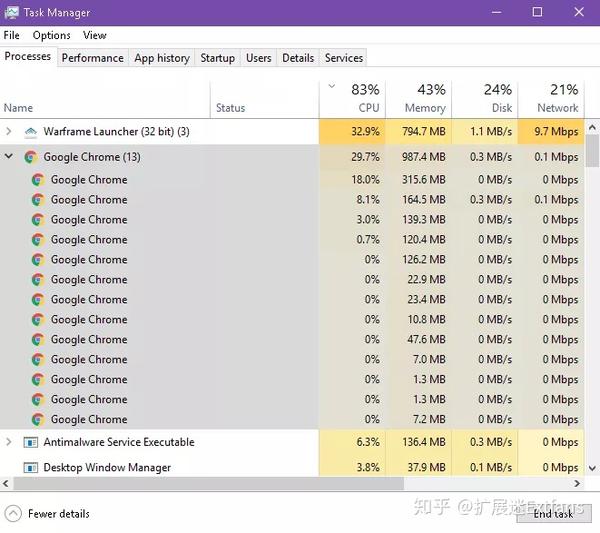The image size is (600, 533).
Task: Click the Chrome icon in the 47.6 MB row
Action: pyautogui.click(x=38, y=339)
